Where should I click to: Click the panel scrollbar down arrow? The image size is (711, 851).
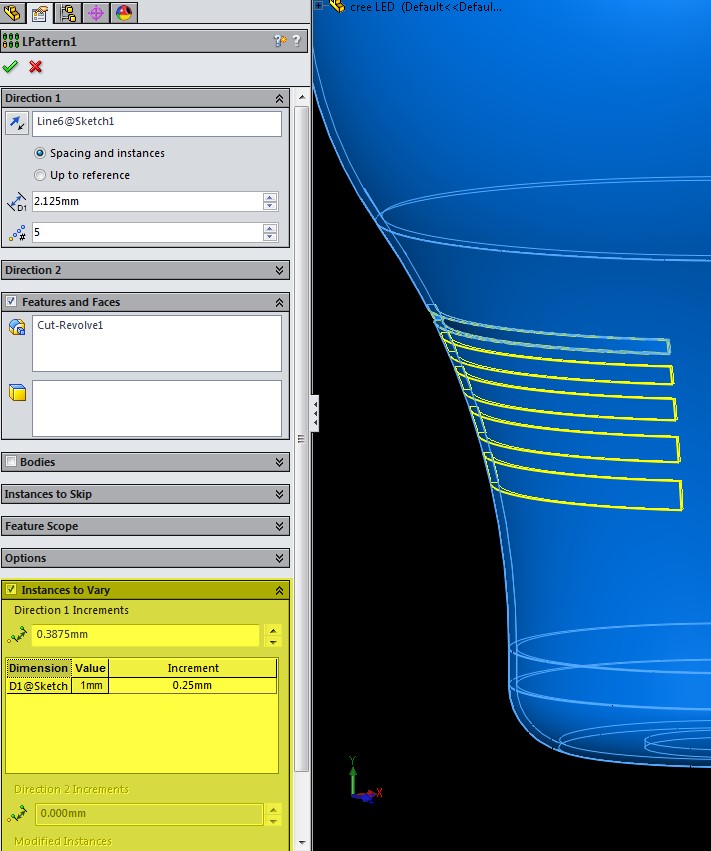[302, 843]
